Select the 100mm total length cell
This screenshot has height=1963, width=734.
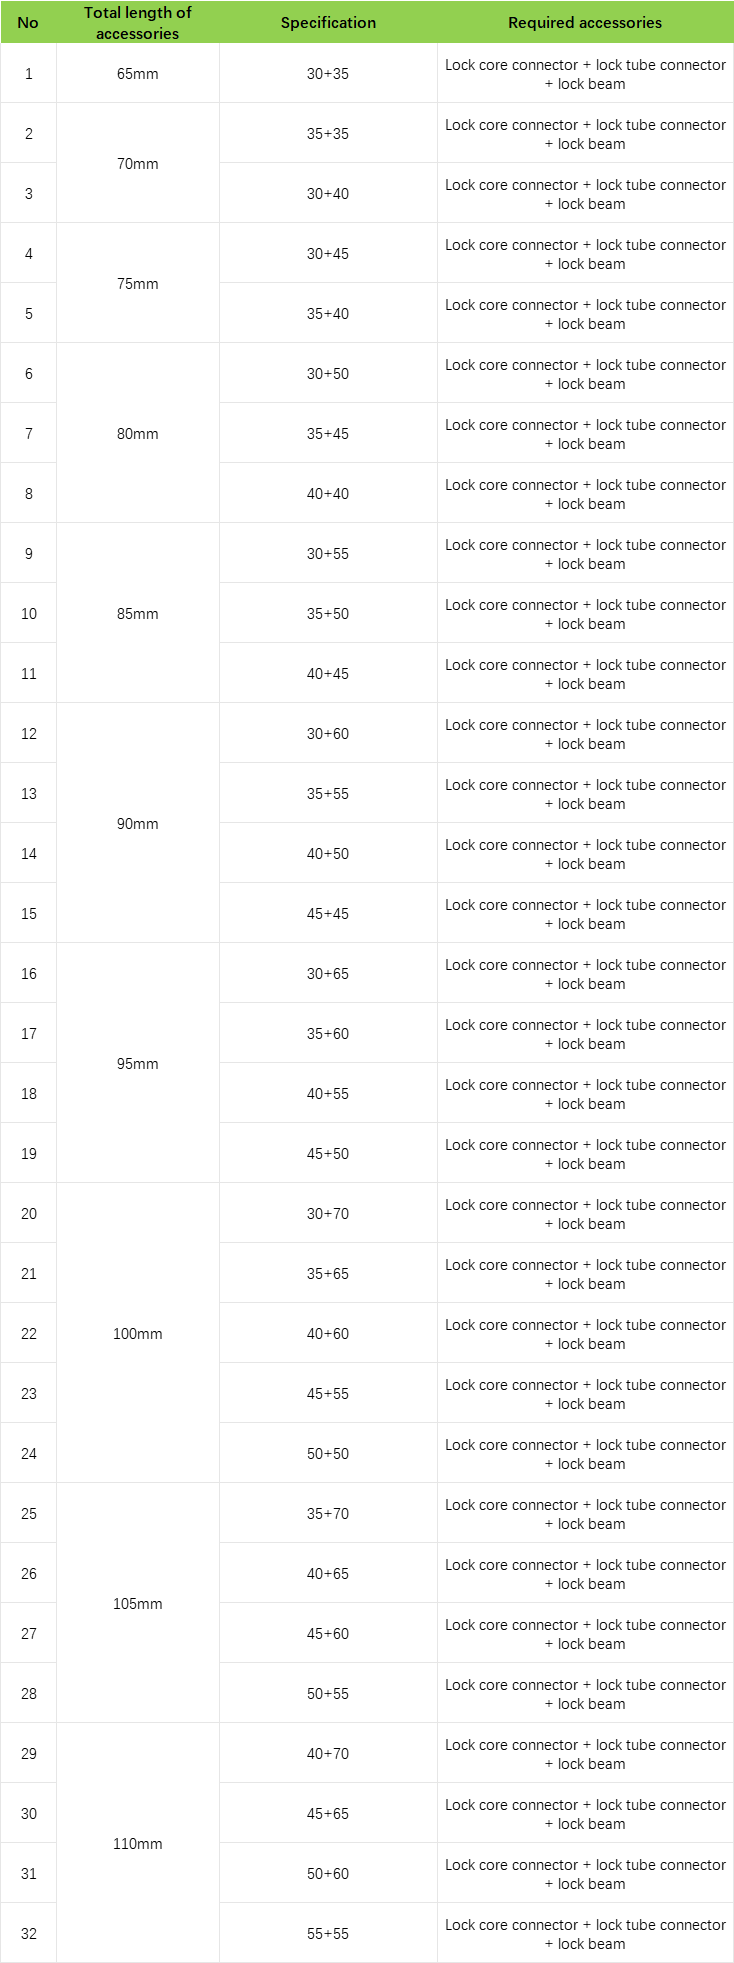[138, 1334]
